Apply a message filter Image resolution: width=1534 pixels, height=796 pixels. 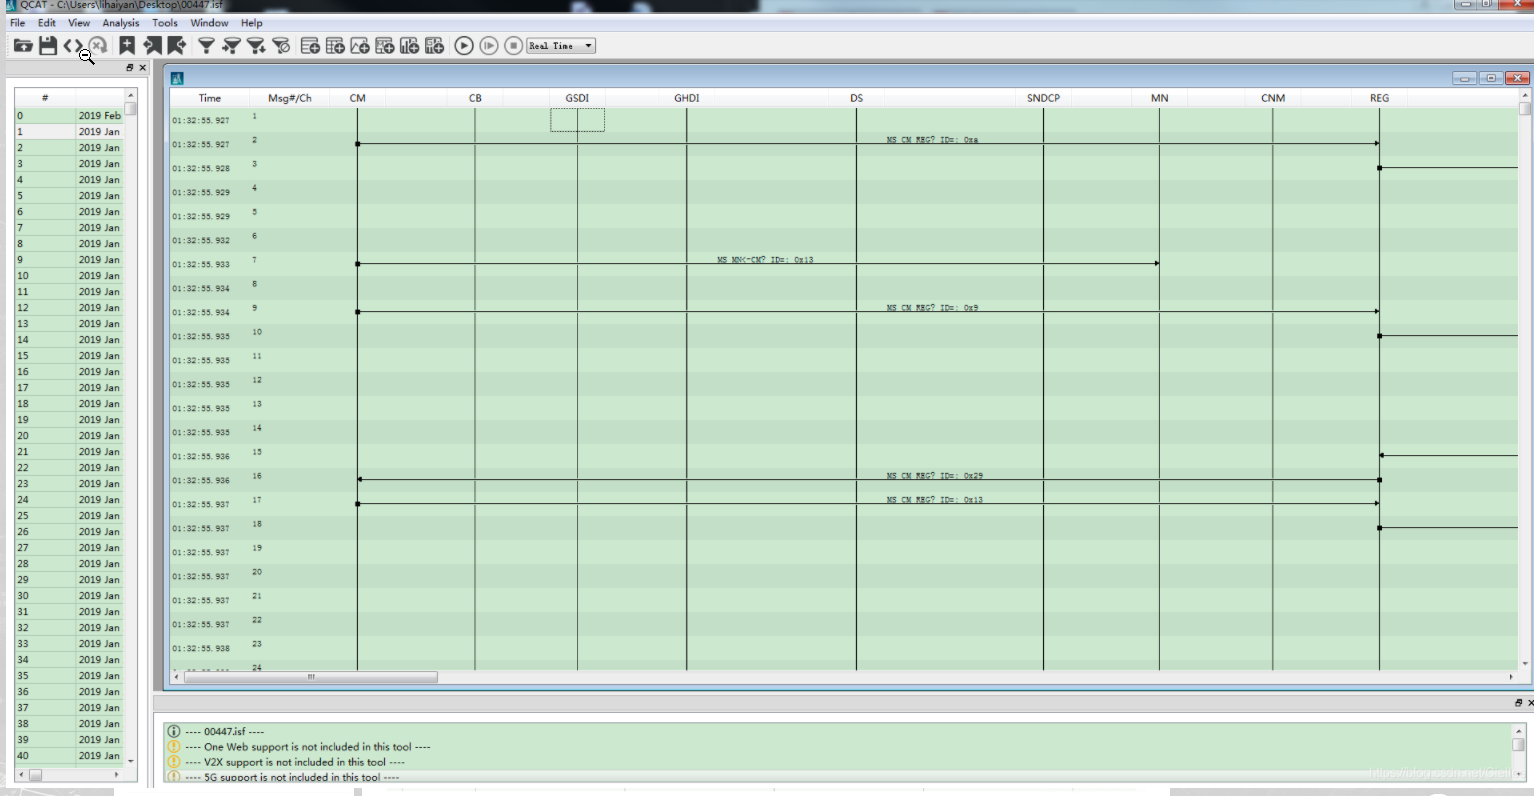(208, 45)
